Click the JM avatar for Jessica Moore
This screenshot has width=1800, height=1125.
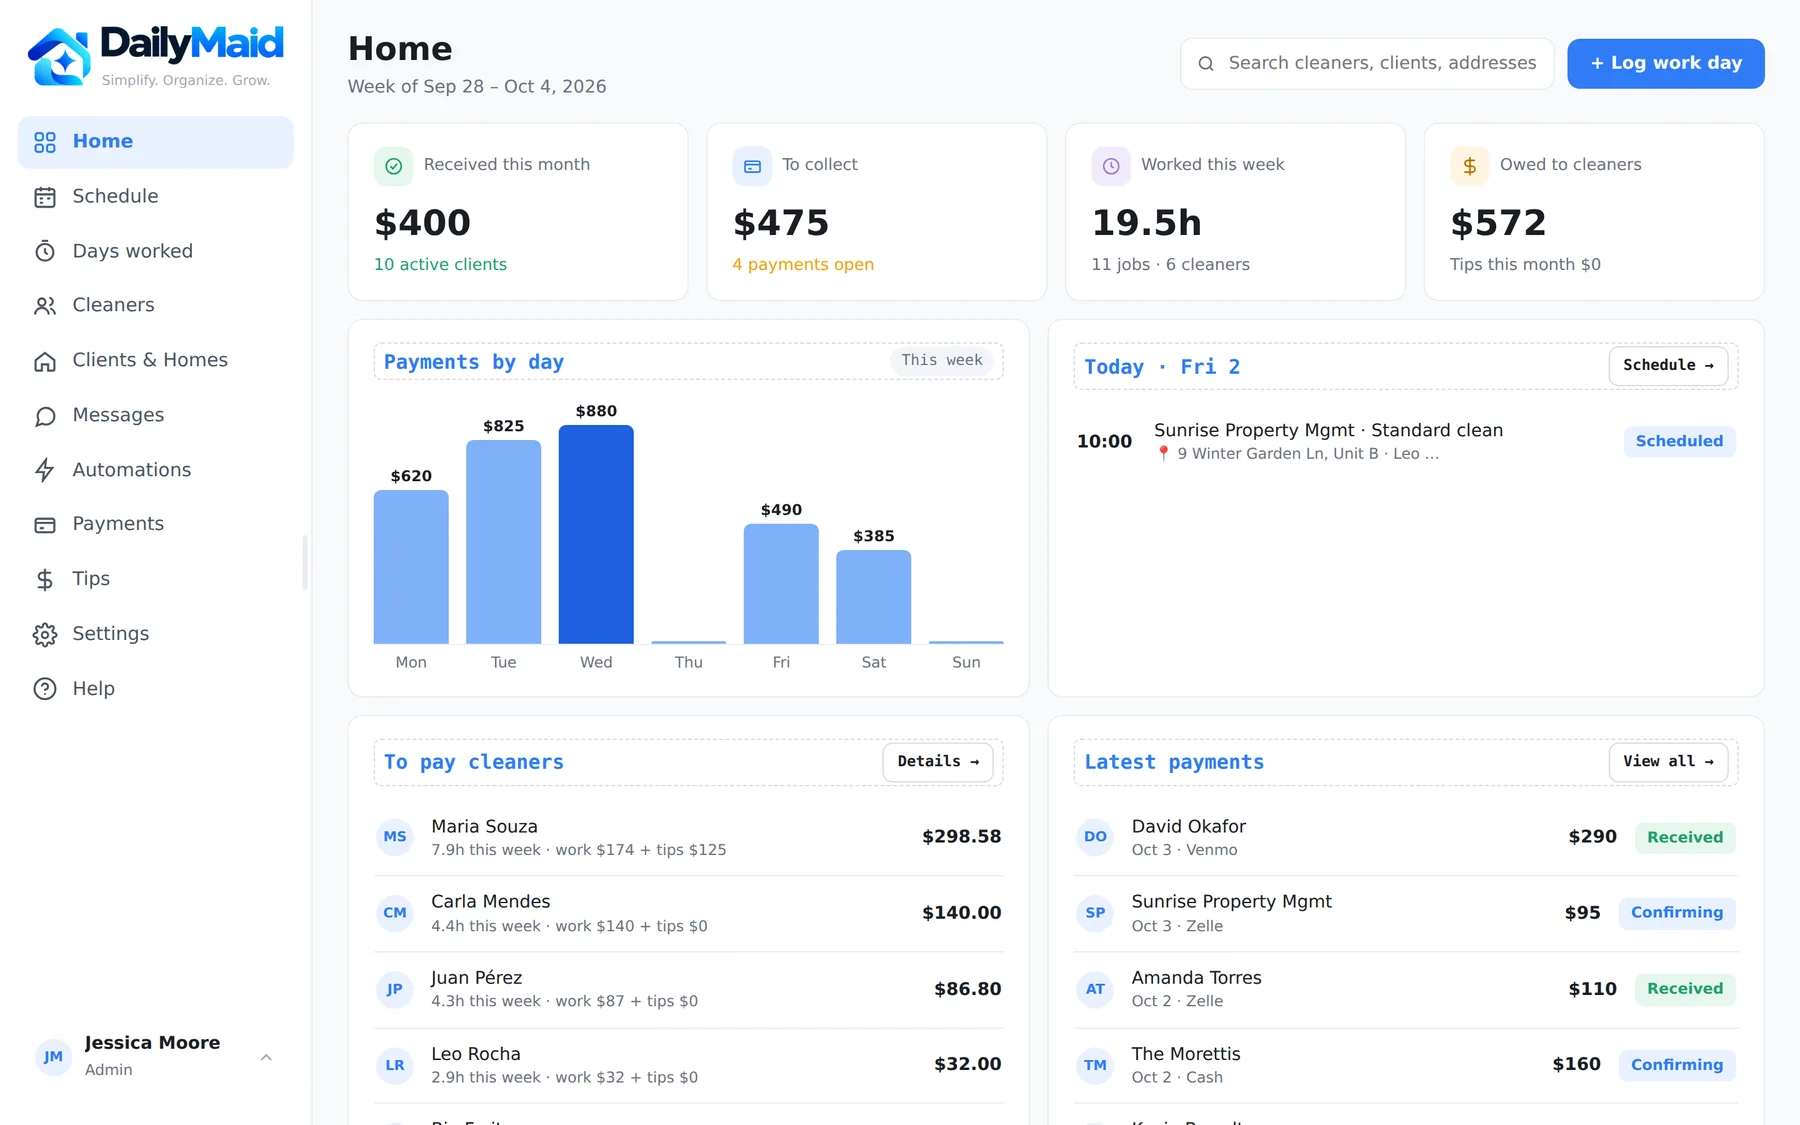pyautogui.click(x=53, y=1057)
